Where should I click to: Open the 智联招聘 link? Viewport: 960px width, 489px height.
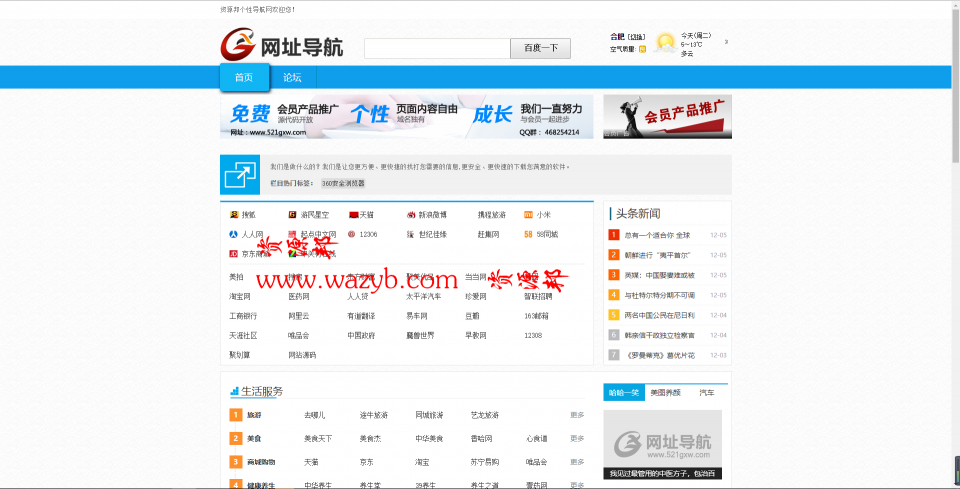click(x=538, y=296)
